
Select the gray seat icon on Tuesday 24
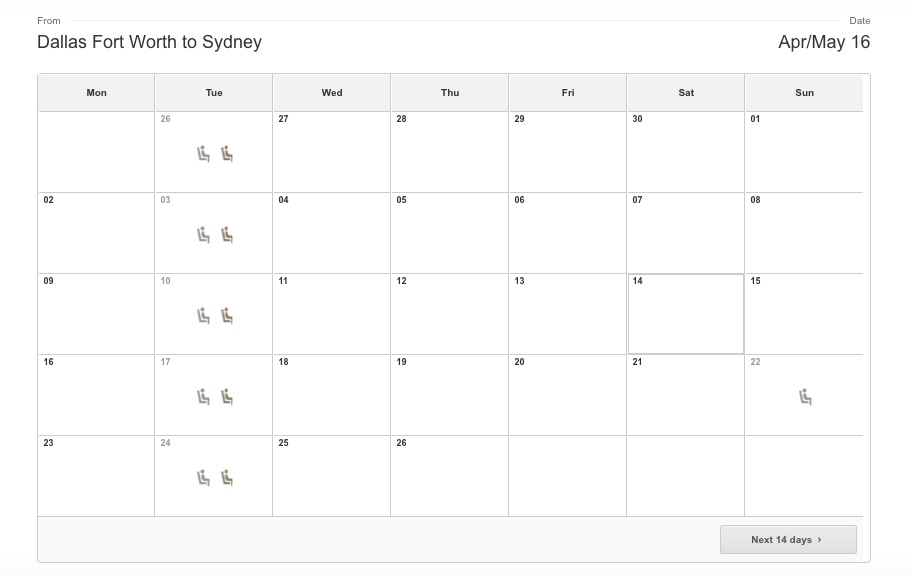click(x=203, y=478)
